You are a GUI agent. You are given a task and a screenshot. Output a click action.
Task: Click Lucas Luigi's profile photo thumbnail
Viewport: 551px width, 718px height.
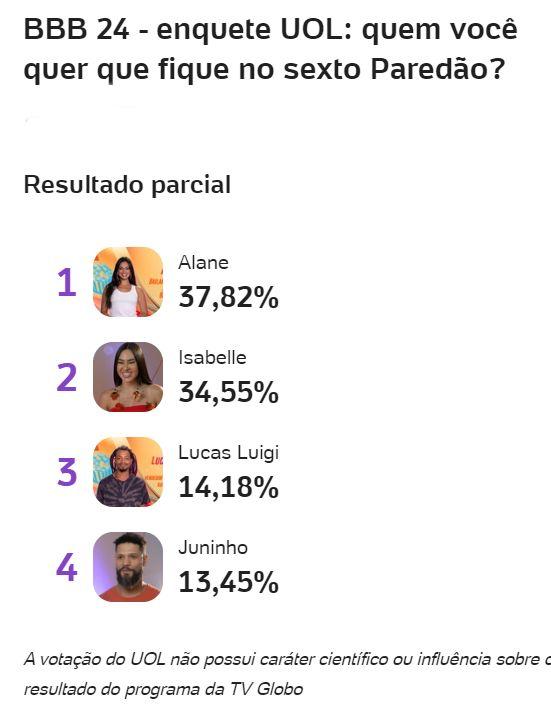(128, 472)
